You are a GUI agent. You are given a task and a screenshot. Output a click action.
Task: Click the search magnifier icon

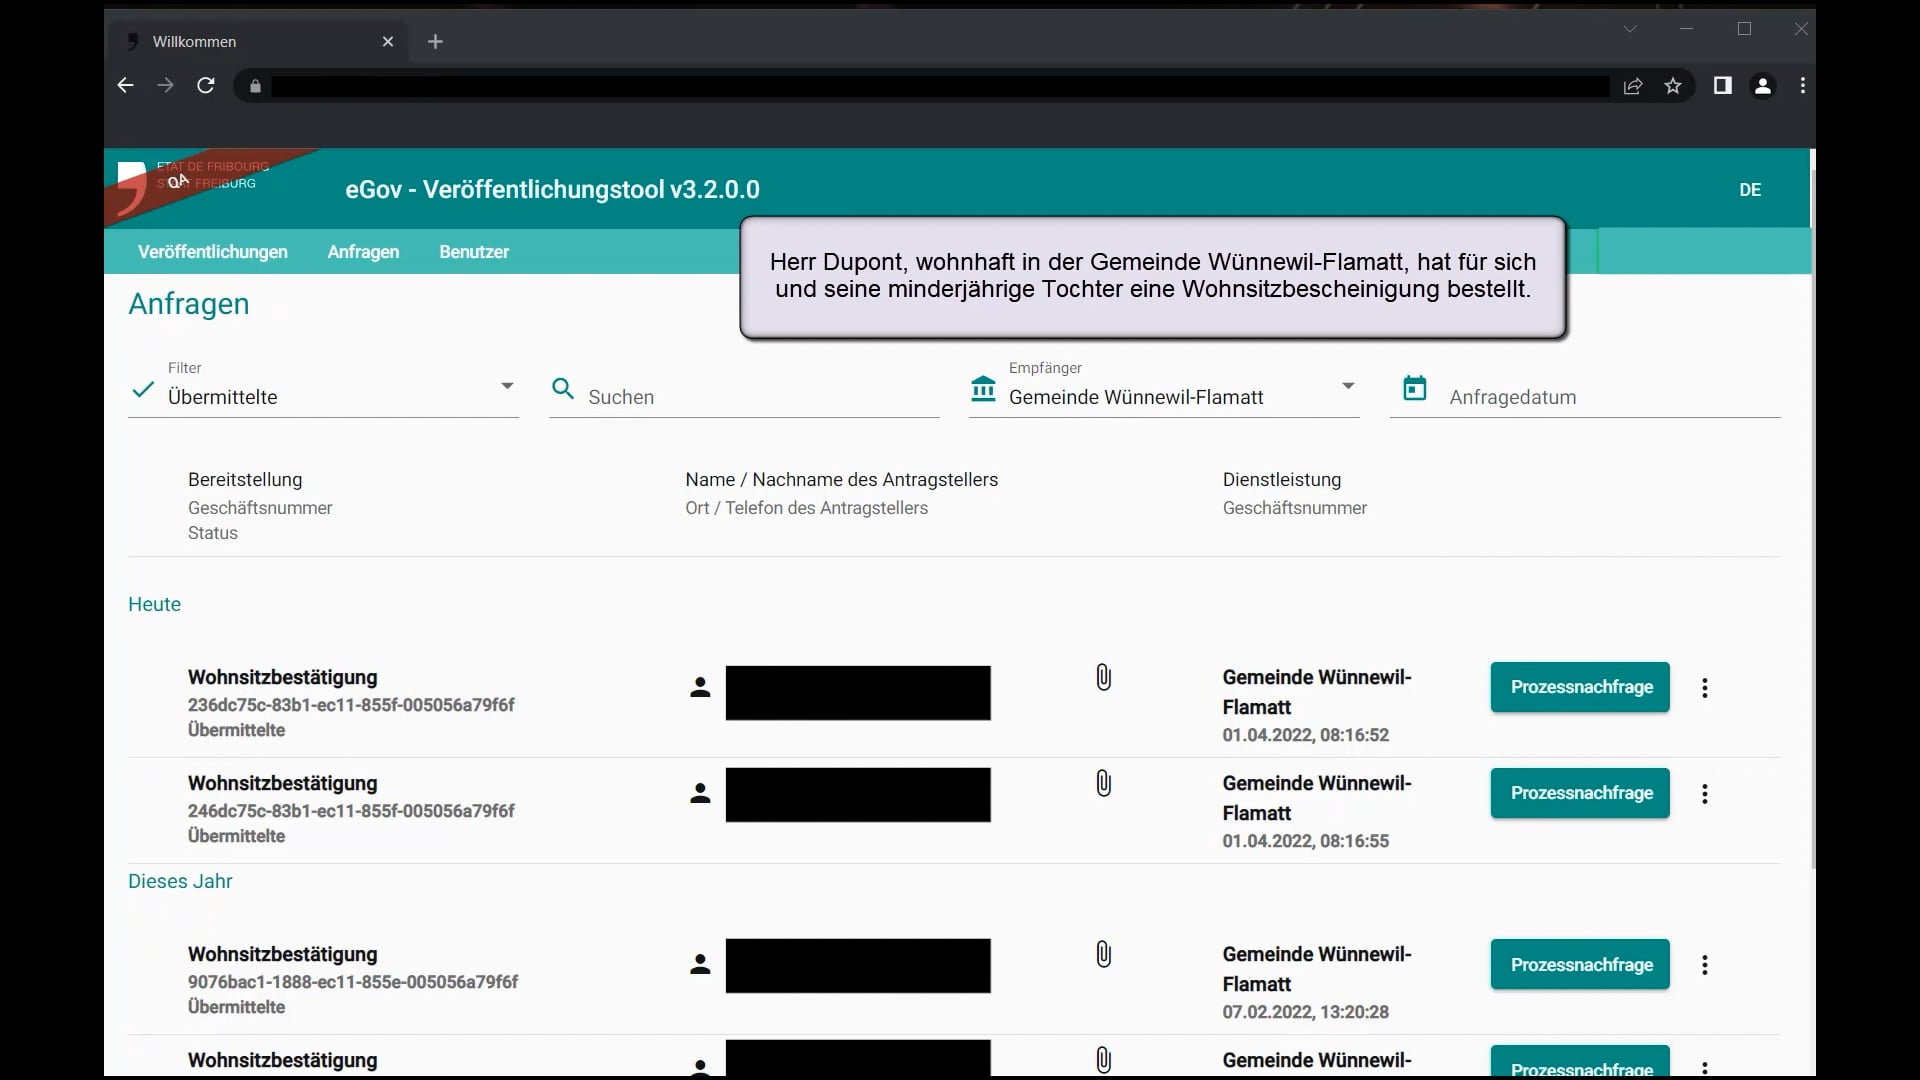563,389
